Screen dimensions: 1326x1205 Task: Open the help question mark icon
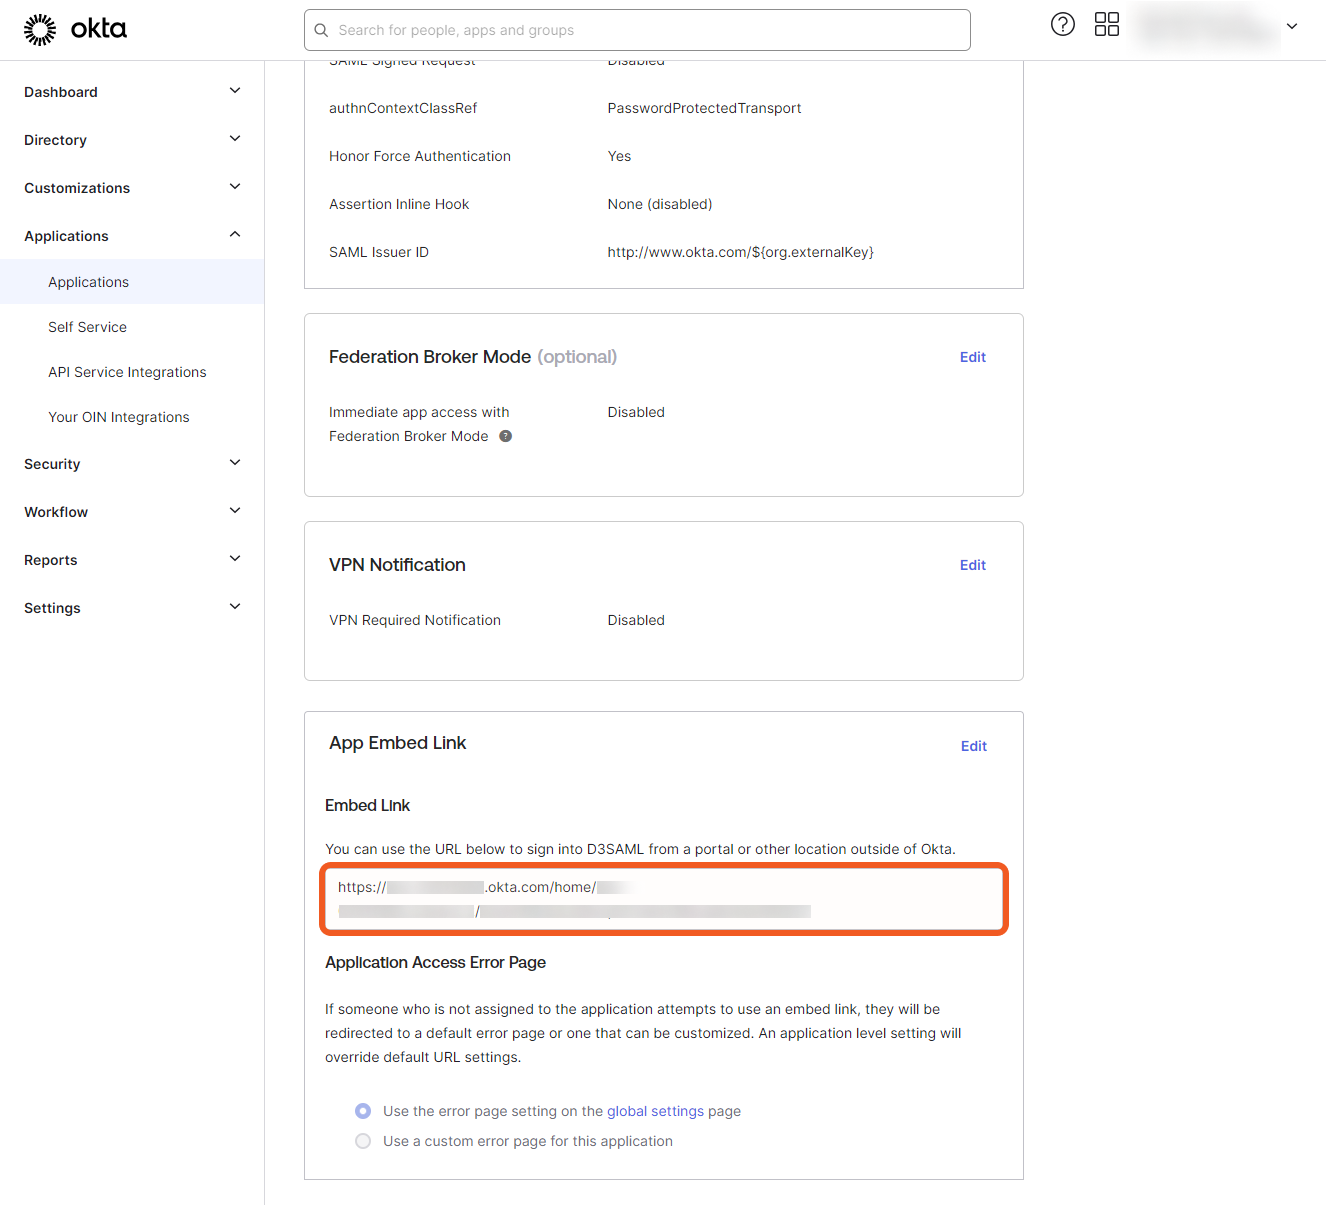point(1062,25)
